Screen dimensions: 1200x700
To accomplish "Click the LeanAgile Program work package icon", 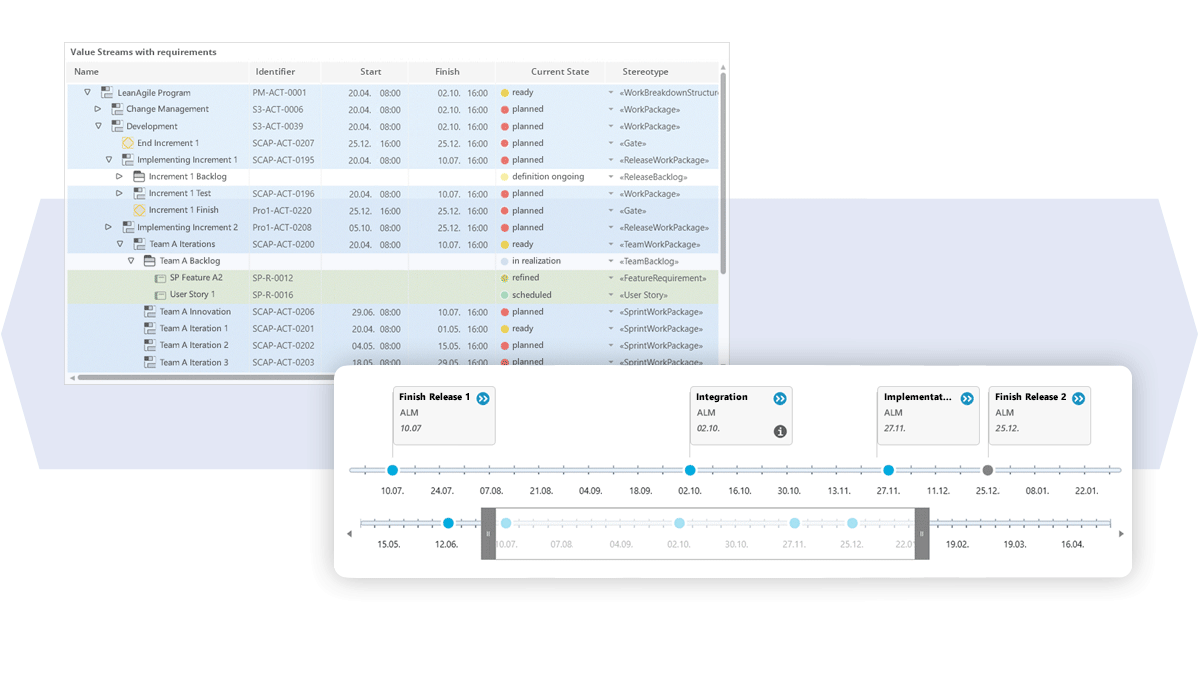I will point(107,93).
